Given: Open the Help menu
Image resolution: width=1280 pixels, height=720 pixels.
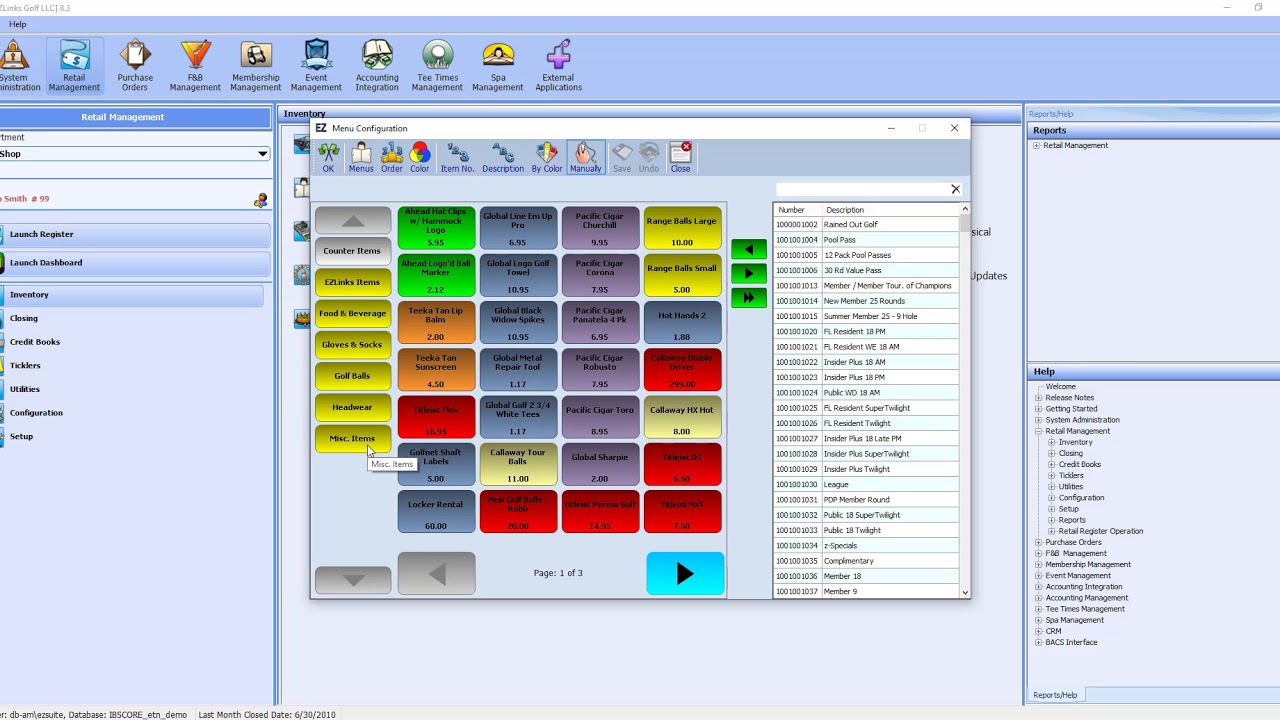Looking at the screenshot, I should [x=18, y=25].
